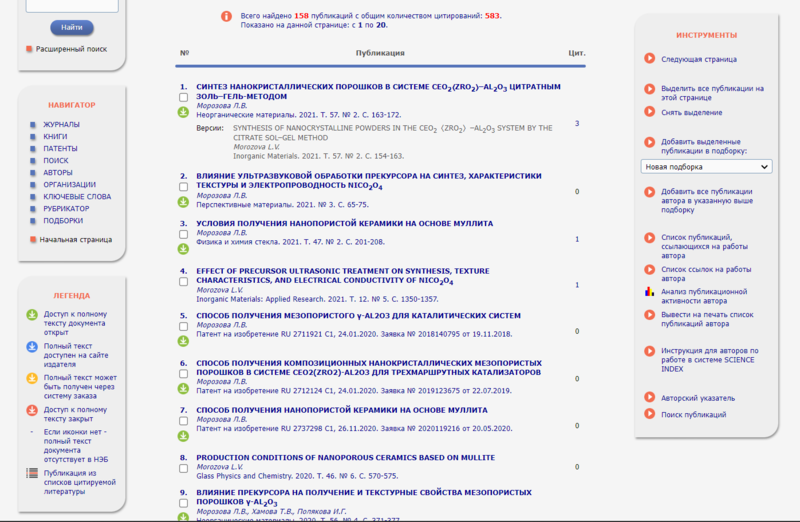Open the Новая подборка dropdown
The width and height of the screenshot is (800, 522).
pos(706,167)
